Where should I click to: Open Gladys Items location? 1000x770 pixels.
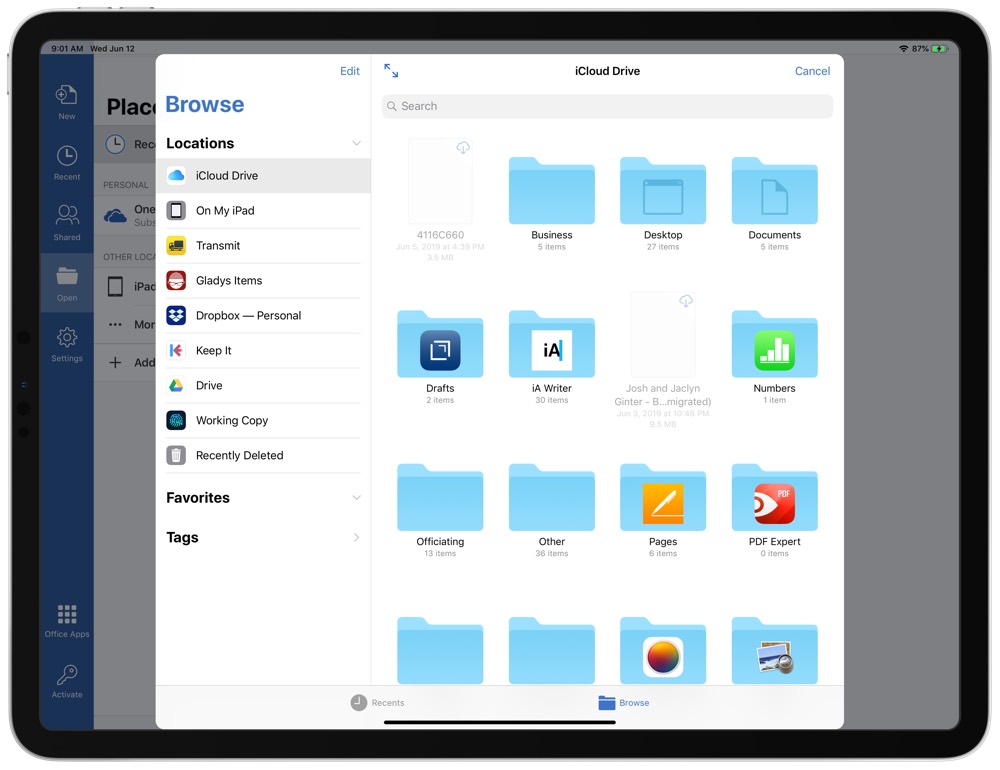[263, 281]
